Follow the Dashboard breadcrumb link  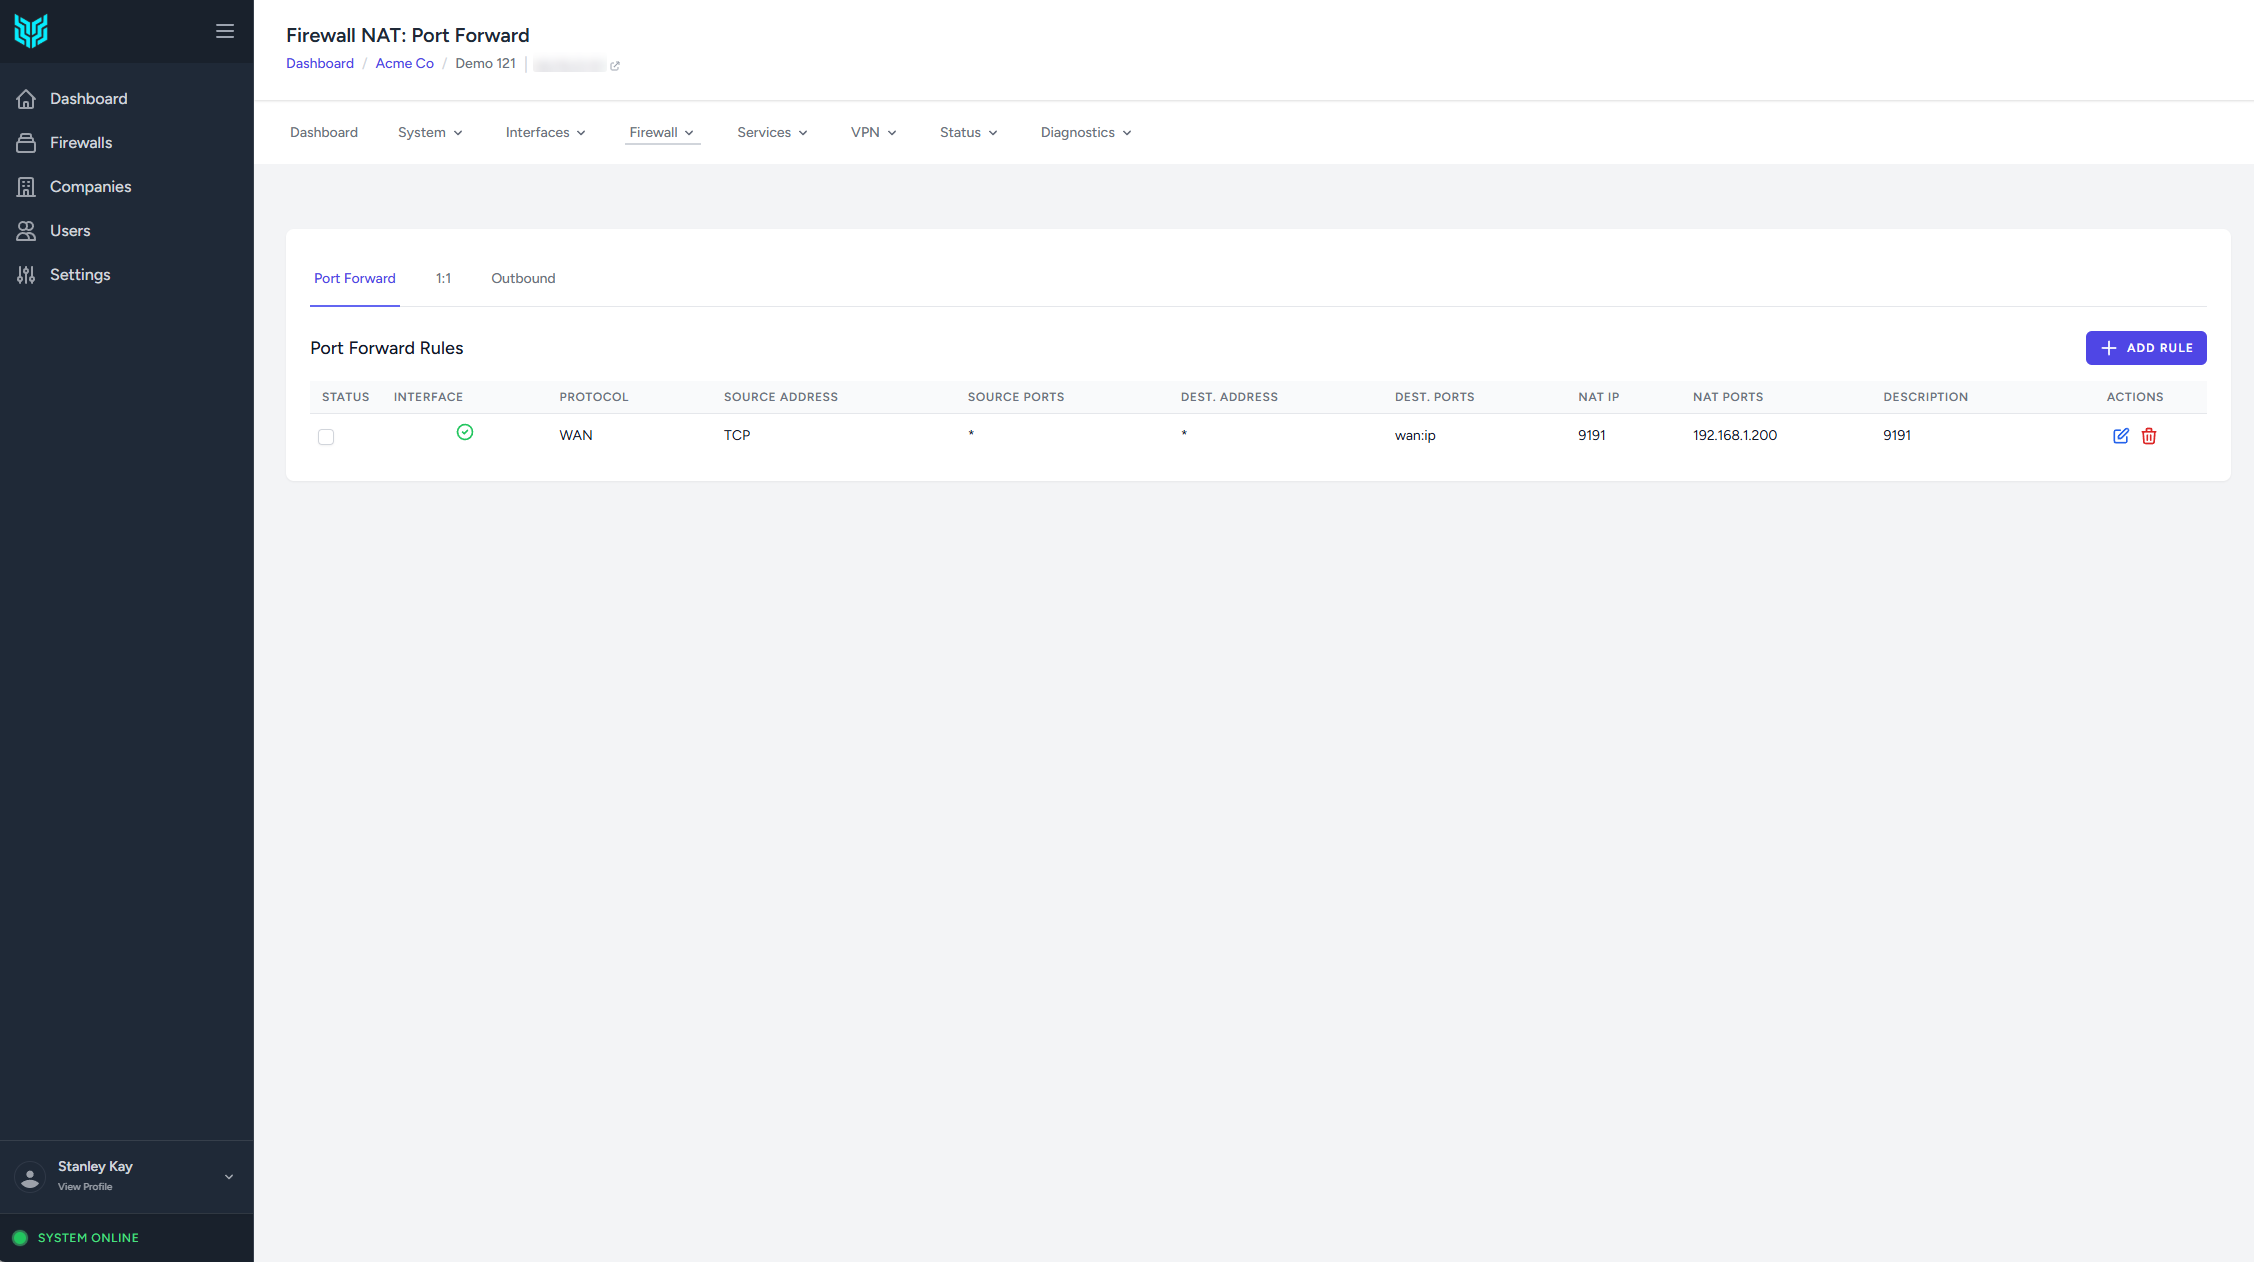[x=320, y=64]
